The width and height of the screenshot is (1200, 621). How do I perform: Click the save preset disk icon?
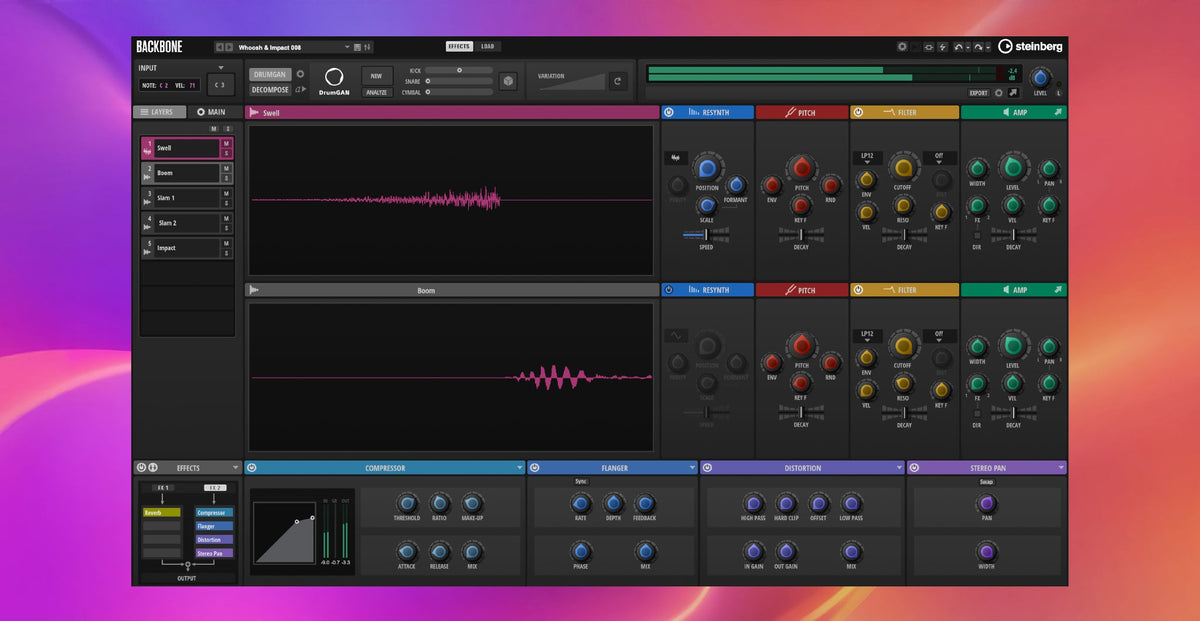357,47
